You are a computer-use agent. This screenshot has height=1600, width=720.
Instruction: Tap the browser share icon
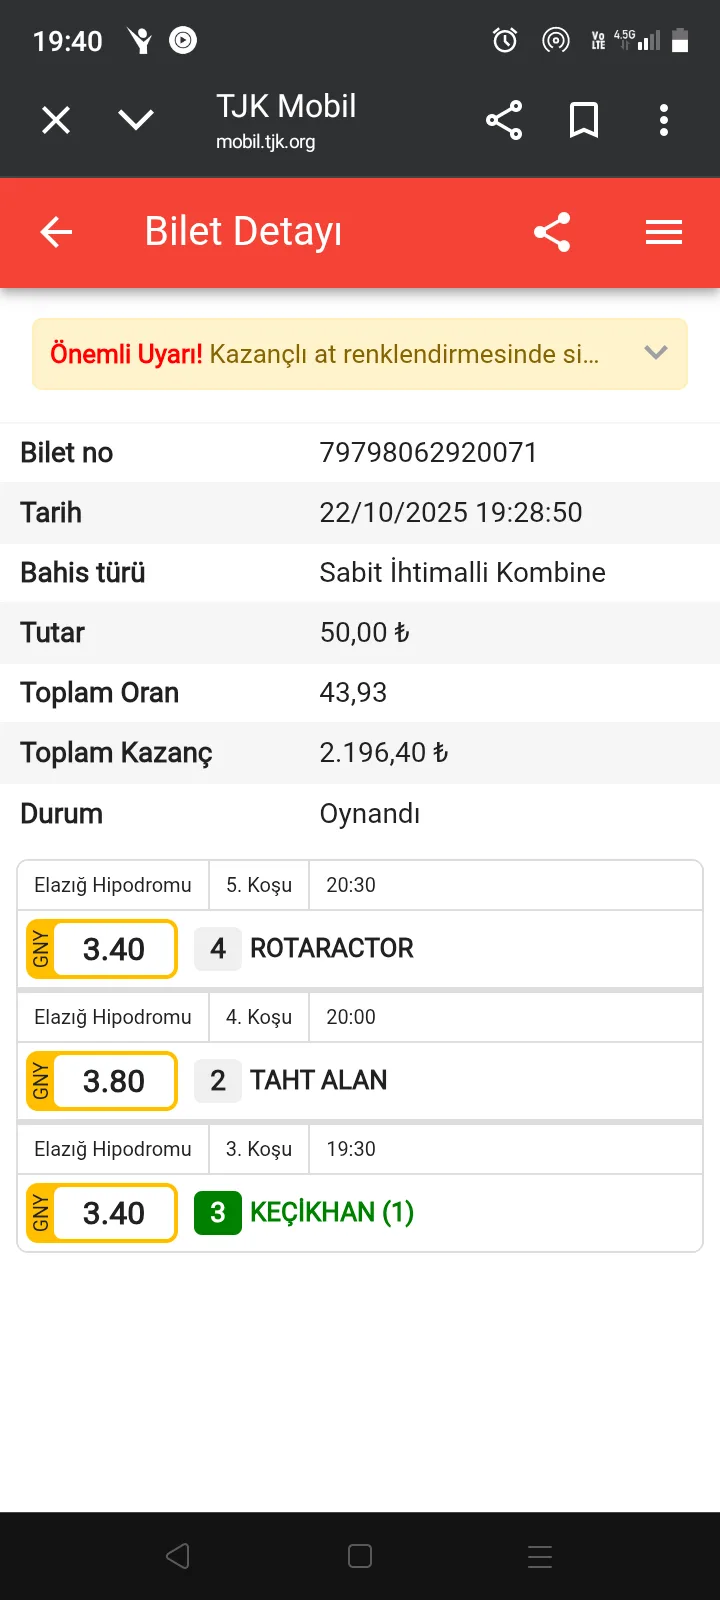tap(504, 121)
